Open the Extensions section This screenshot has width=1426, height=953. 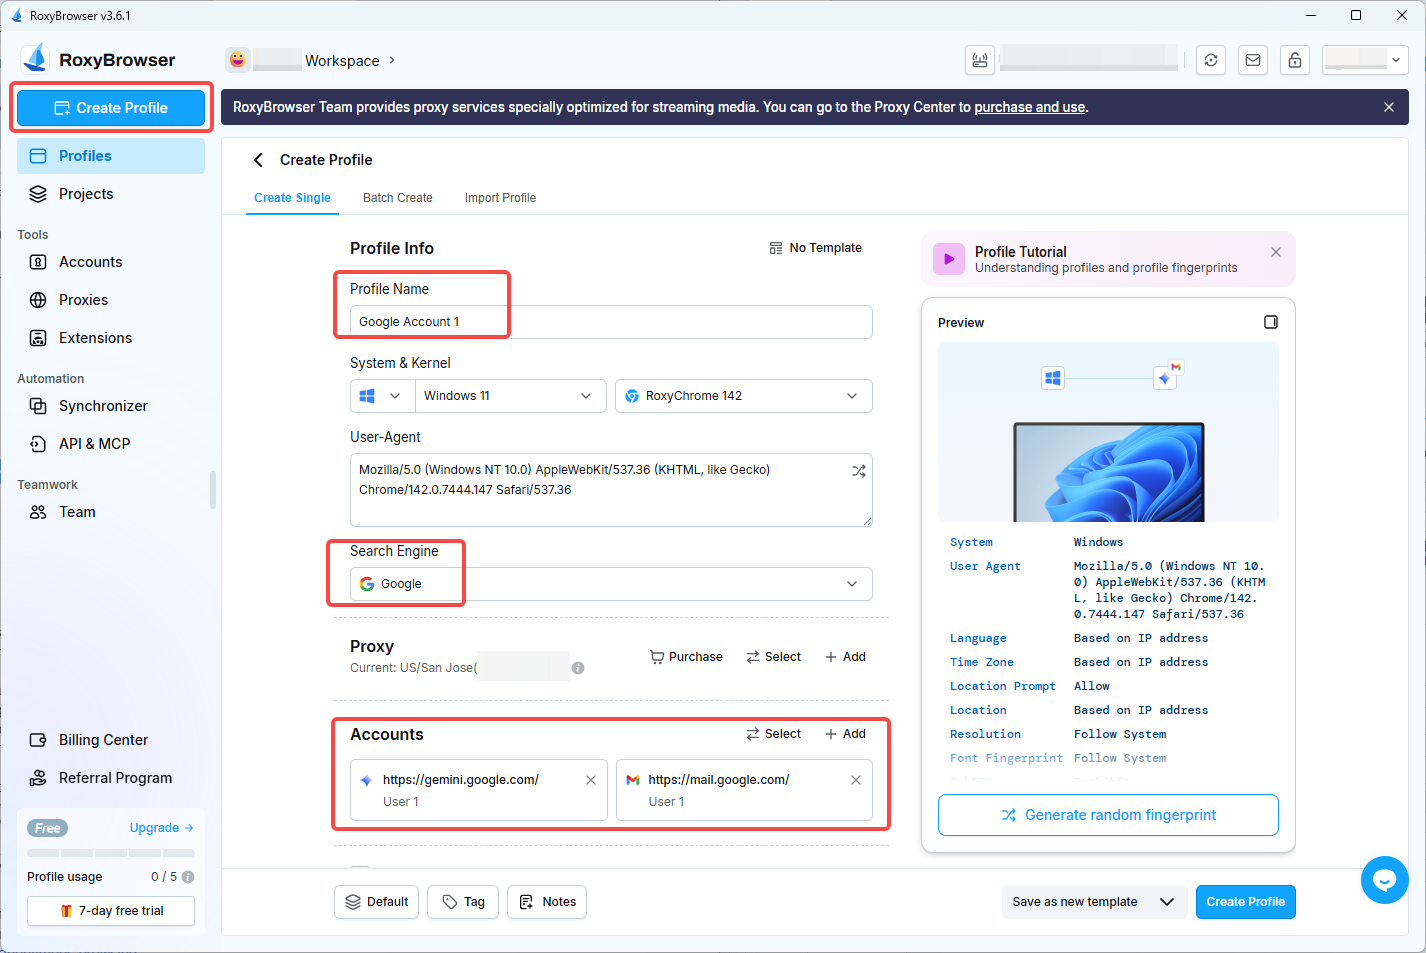point(94,337)
